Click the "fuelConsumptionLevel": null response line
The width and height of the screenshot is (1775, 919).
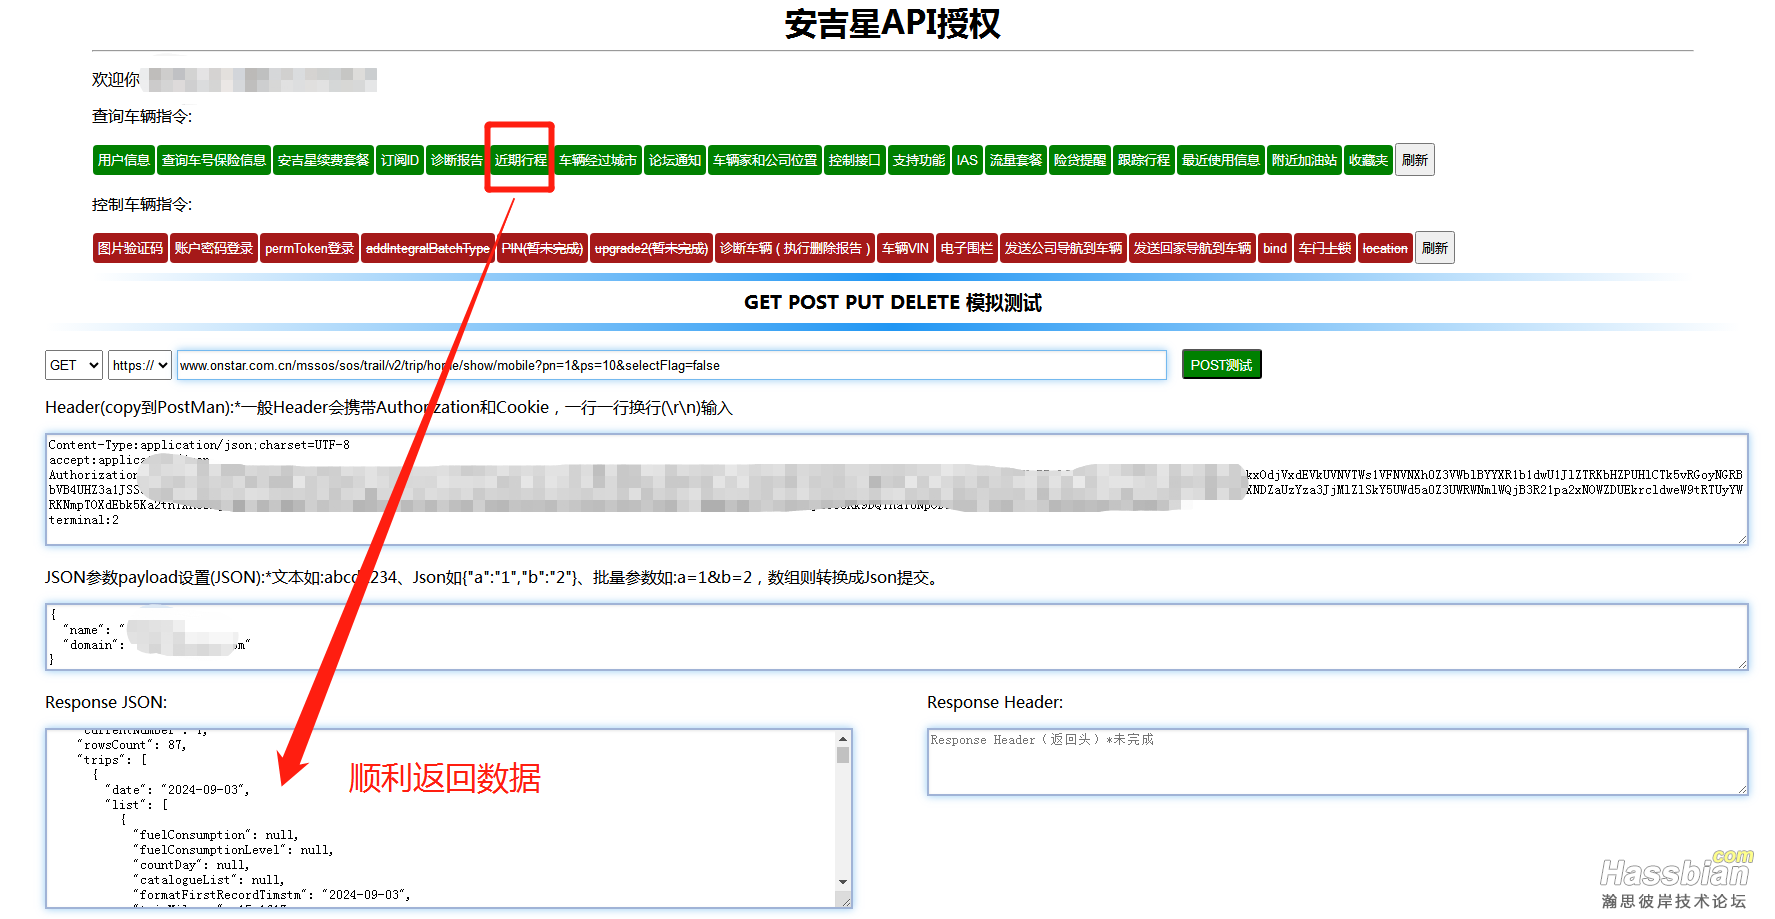click(x=233, y=850)
